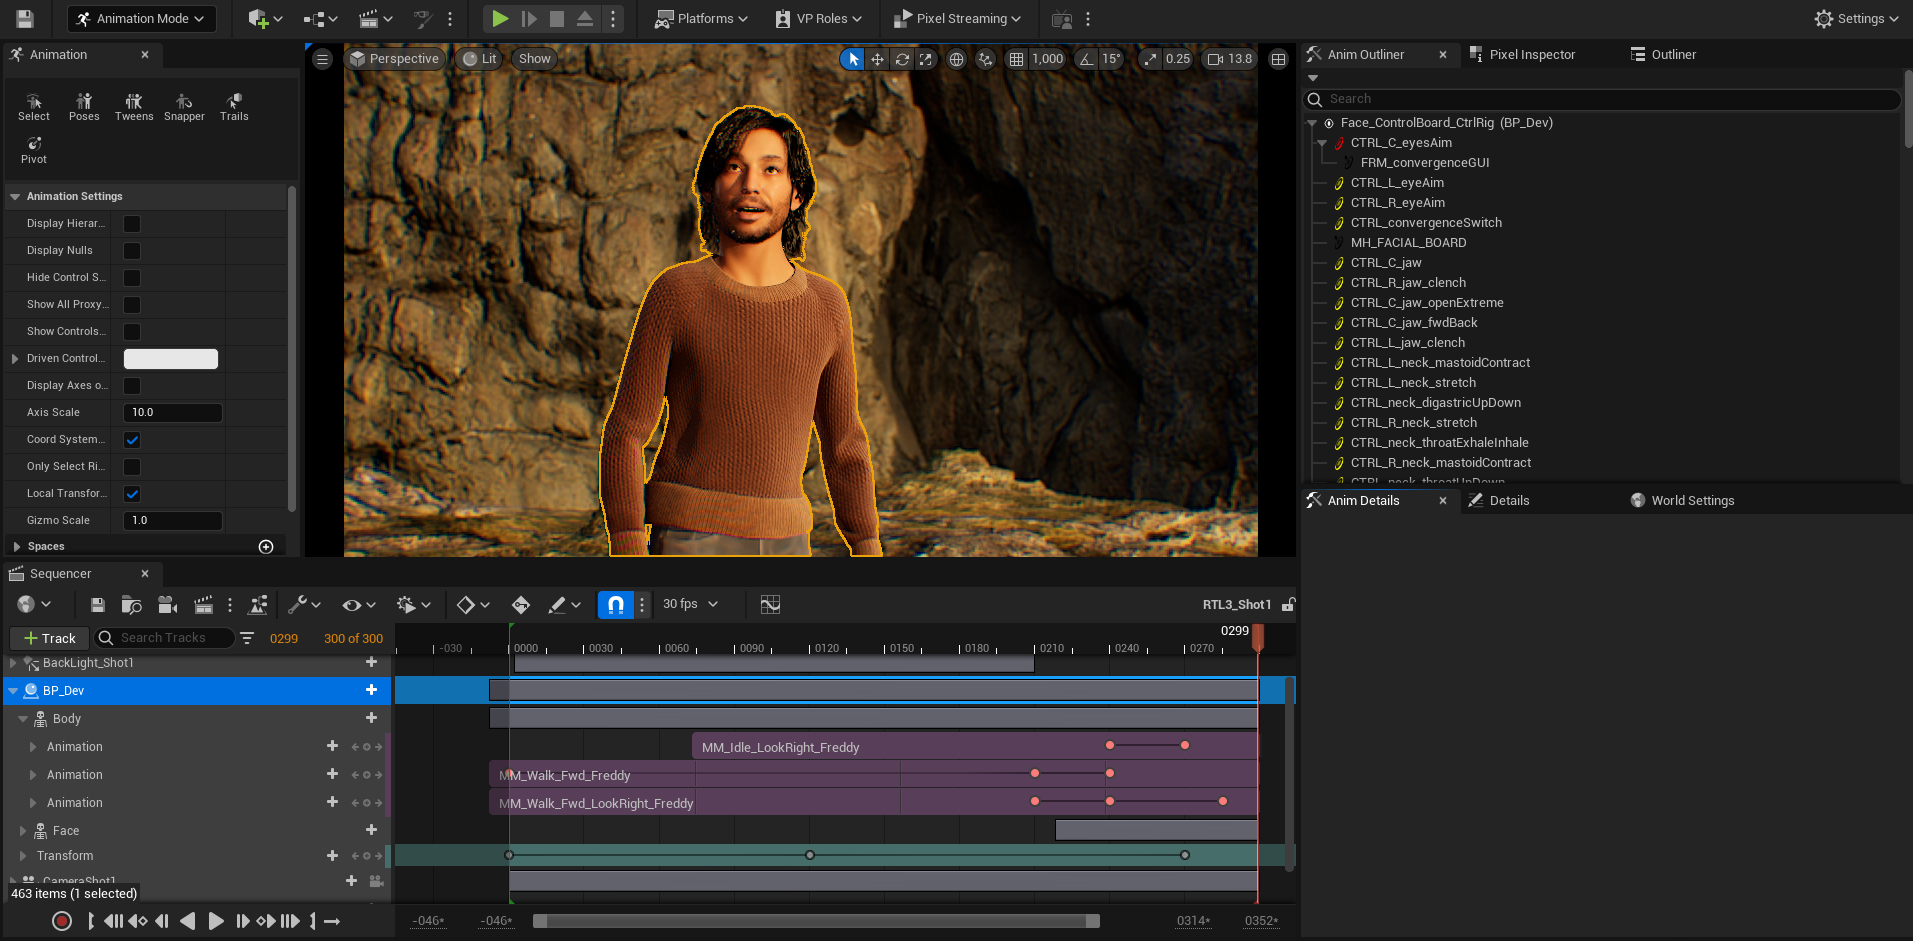
Task: Toggle the Hide Control Shapes checkbox
Action: click(132, 278)
